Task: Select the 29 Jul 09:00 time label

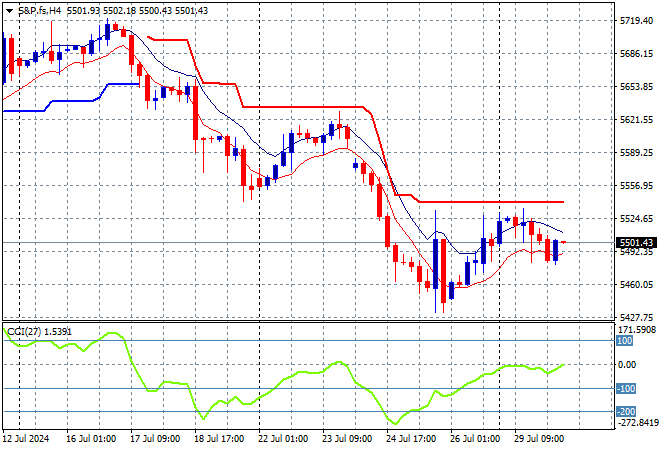Action: [539, 439]
